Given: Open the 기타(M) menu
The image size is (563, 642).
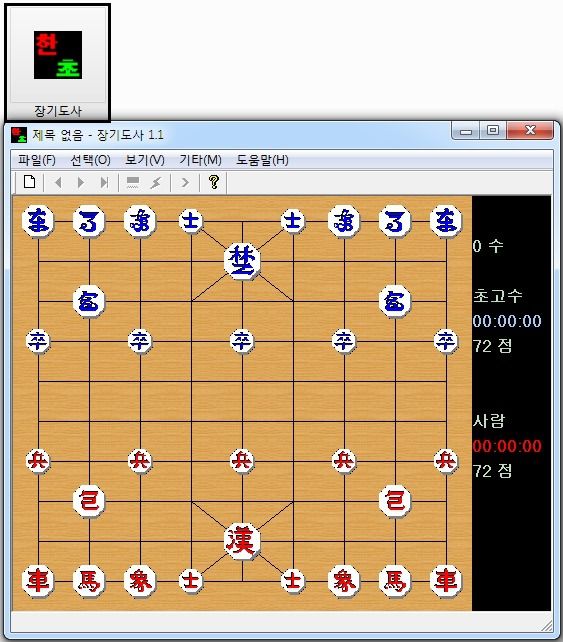Looking at the screenshot, I should pos(201,160).
